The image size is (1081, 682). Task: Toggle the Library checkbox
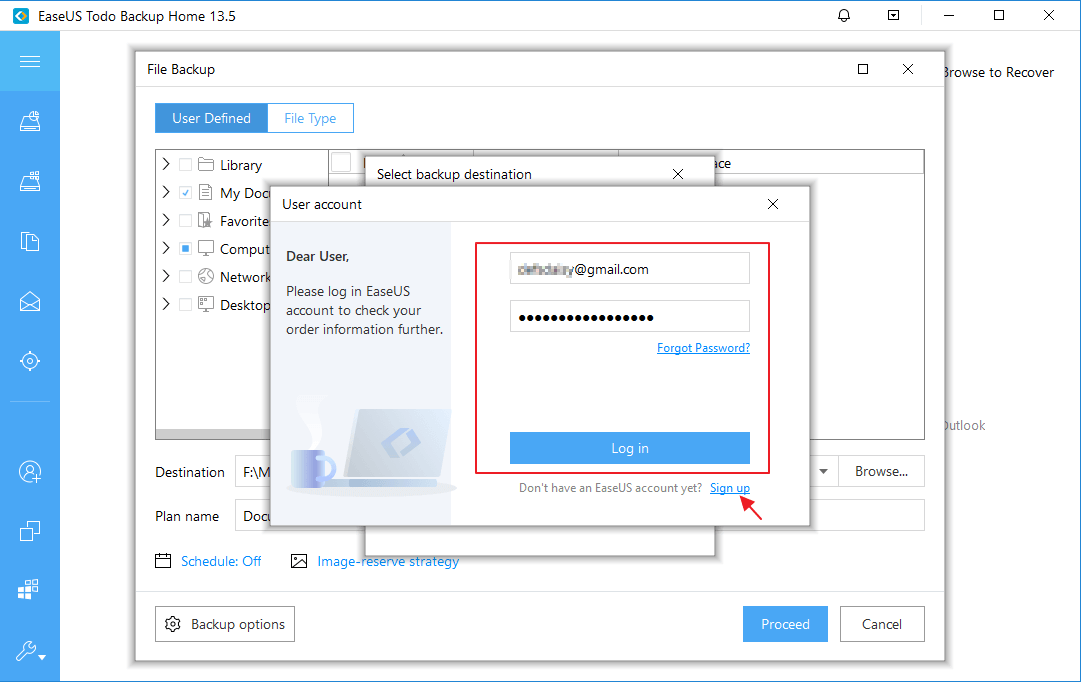pos(185,165)
